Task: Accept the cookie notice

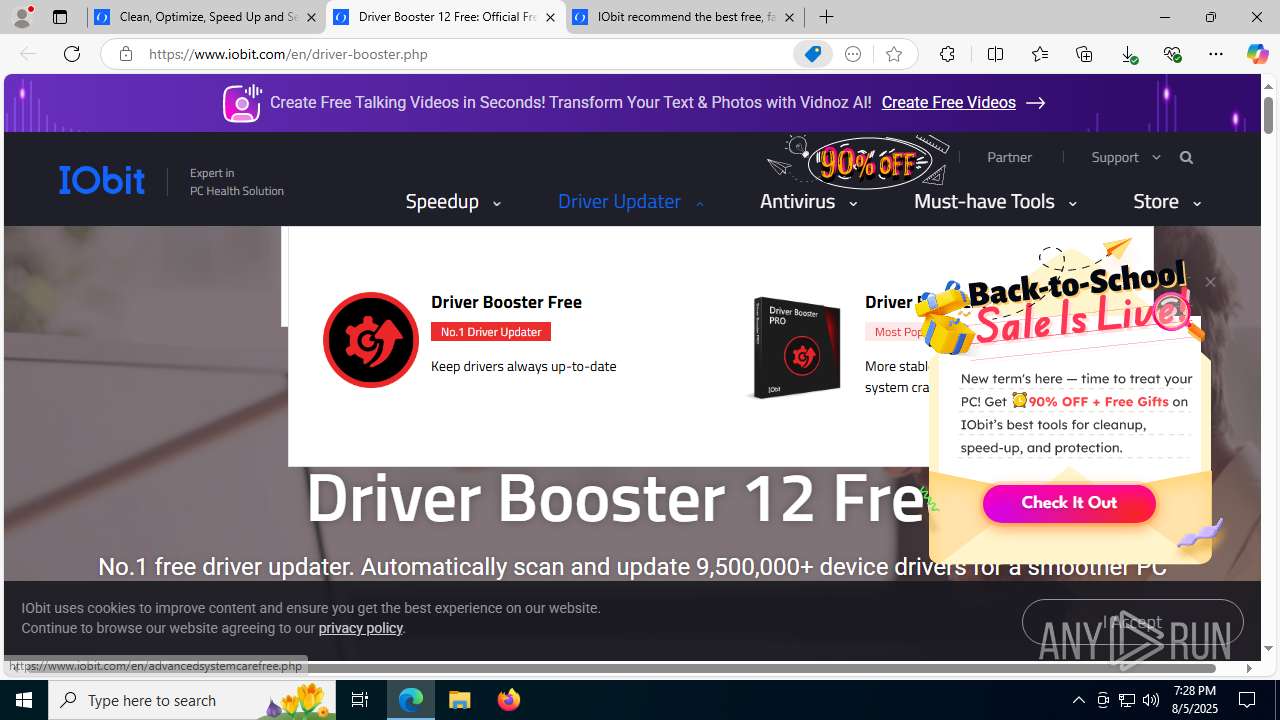Action: (x=1132, y=622)
